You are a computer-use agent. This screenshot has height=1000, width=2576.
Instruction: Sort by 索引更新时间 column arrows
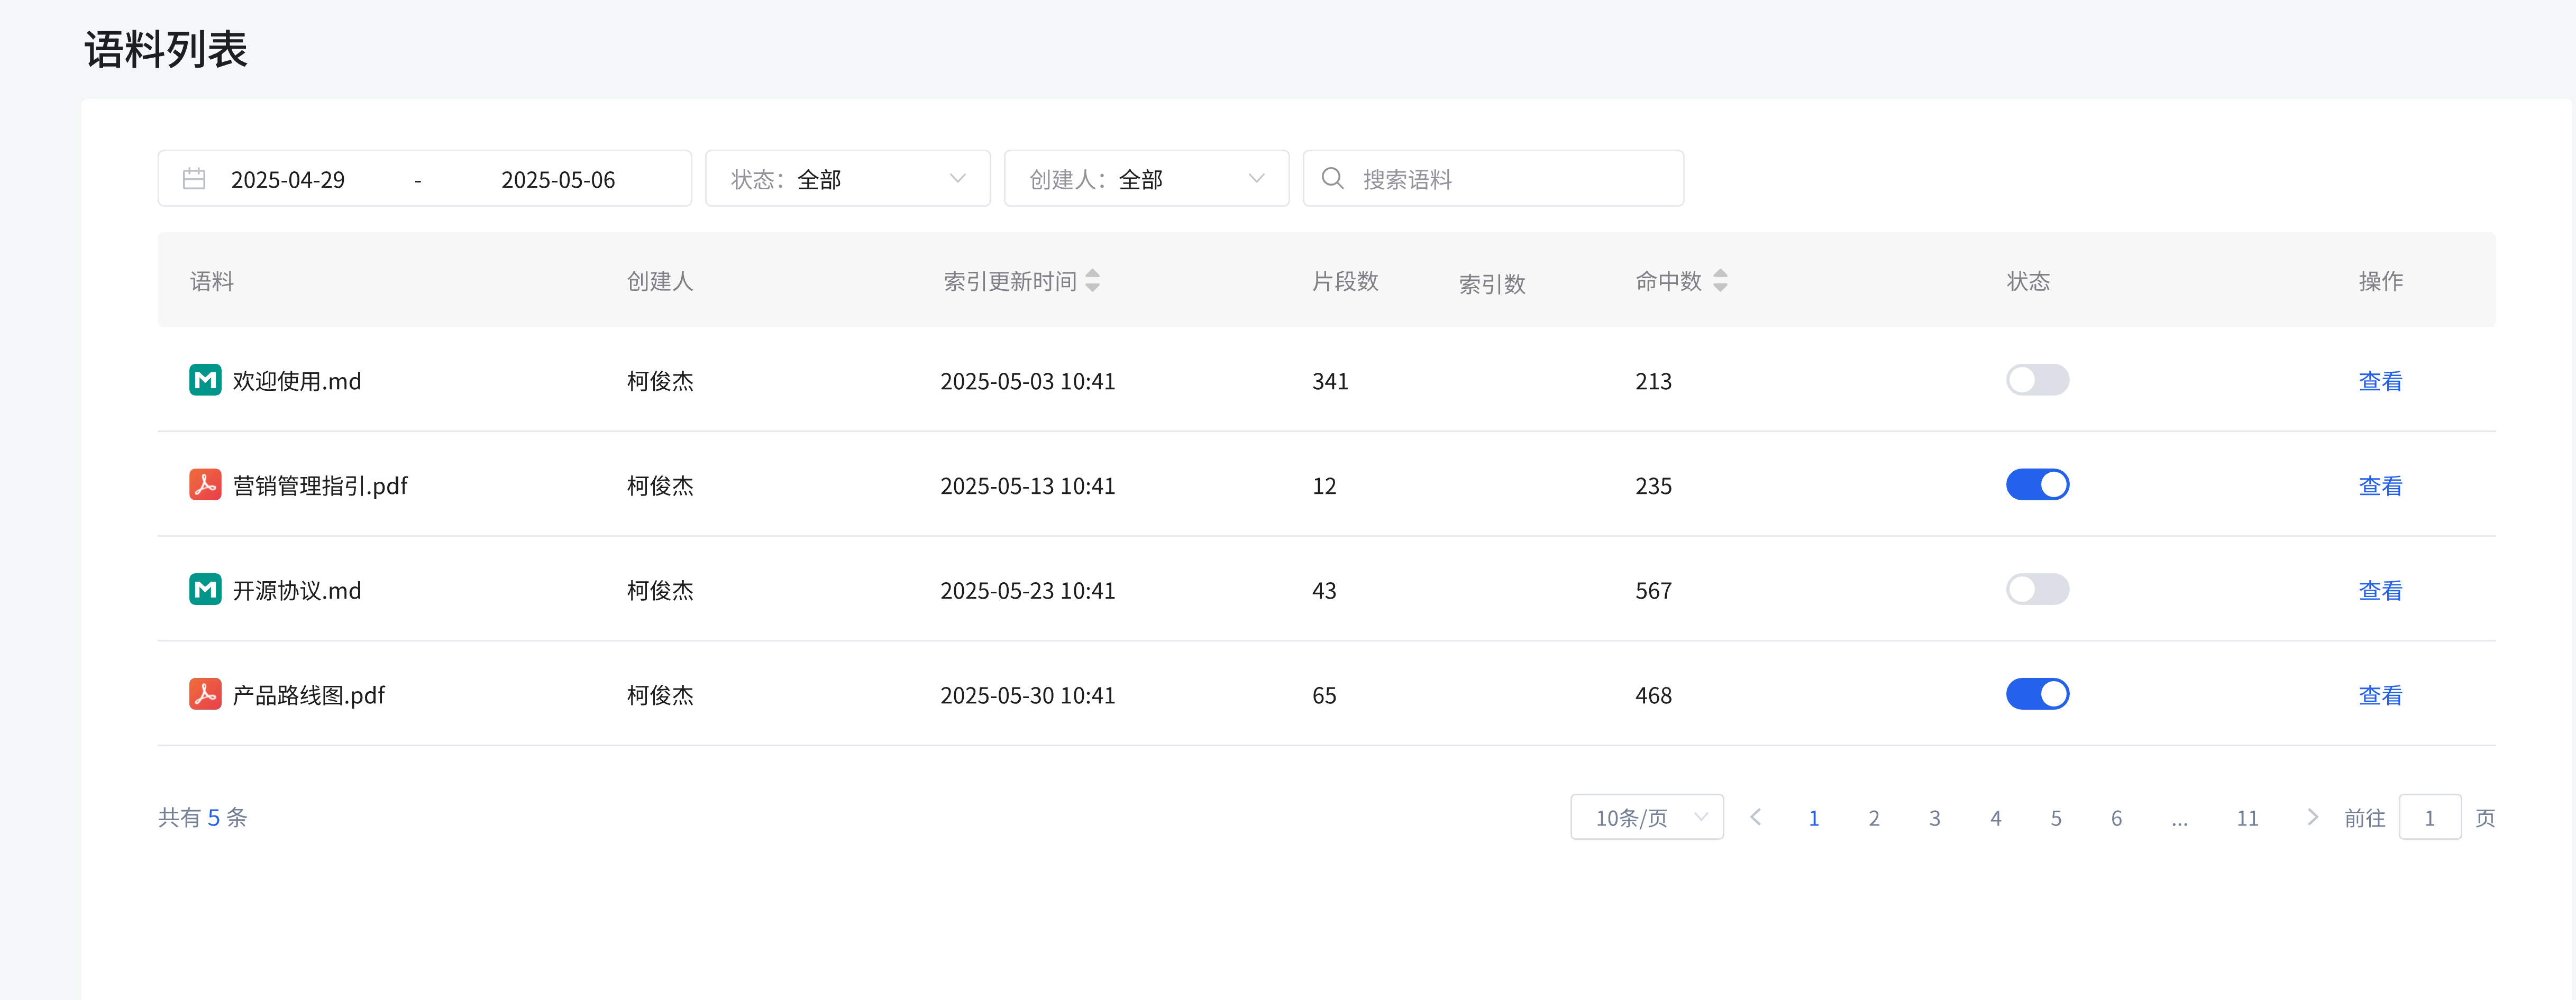pyautogui.click(x=1092, y=281)
